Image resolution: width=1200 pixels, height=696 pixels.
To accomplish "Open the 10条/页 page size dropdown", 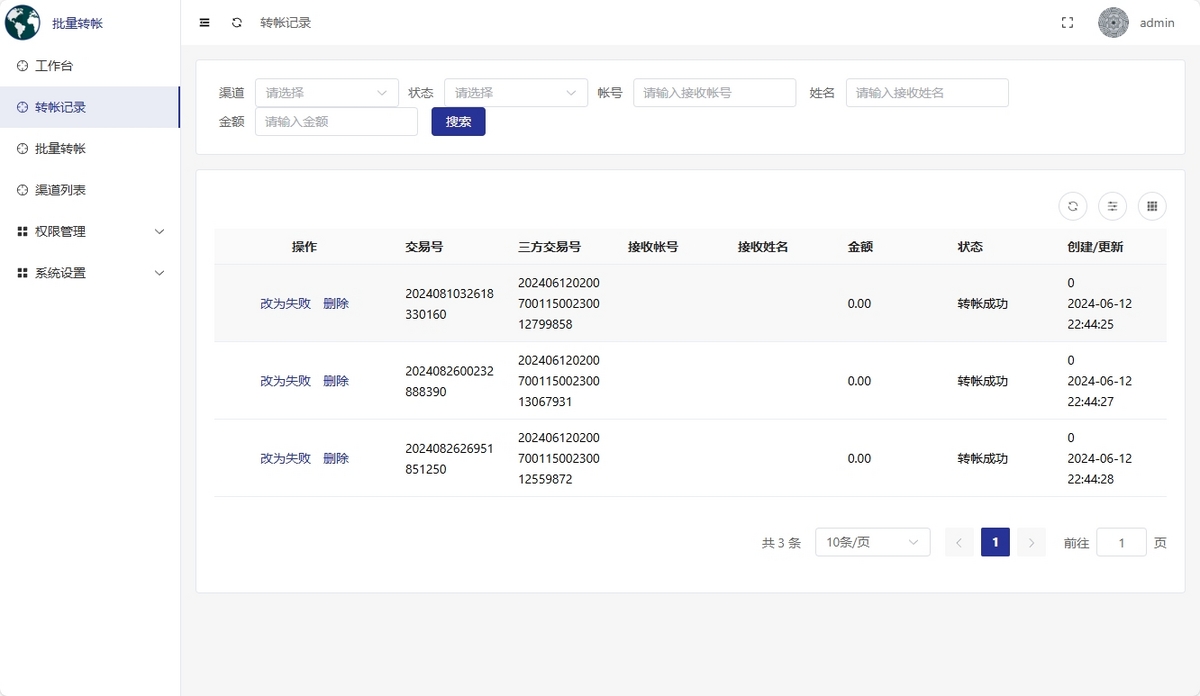I will pyautogui.click(x=873, y=542).
